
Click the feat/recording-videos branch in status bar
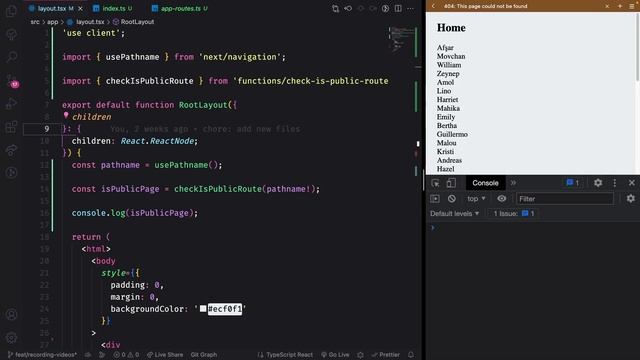(x=42, y=355)
